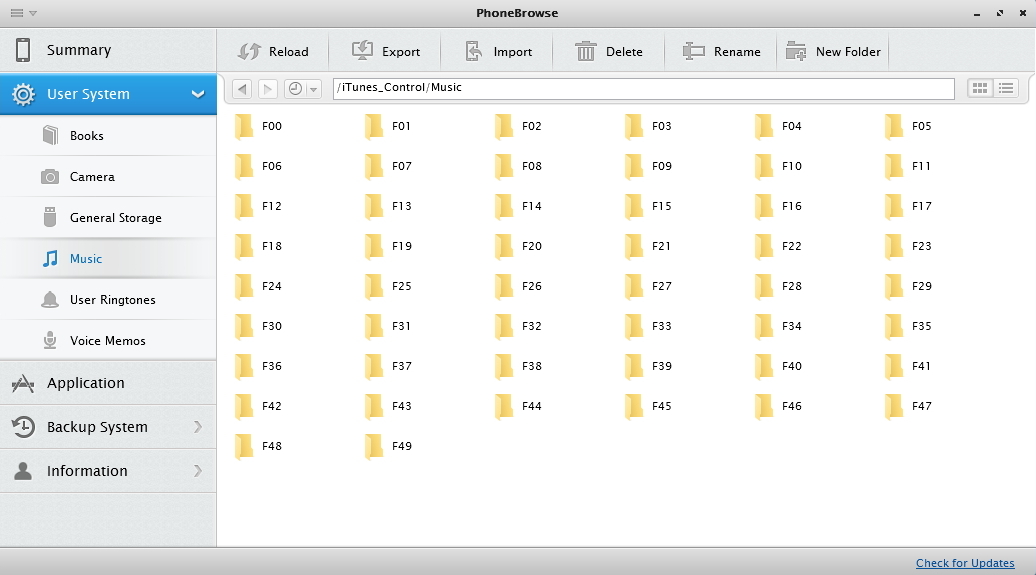
Task: Select folder F35
Action: tap(908, 326)
